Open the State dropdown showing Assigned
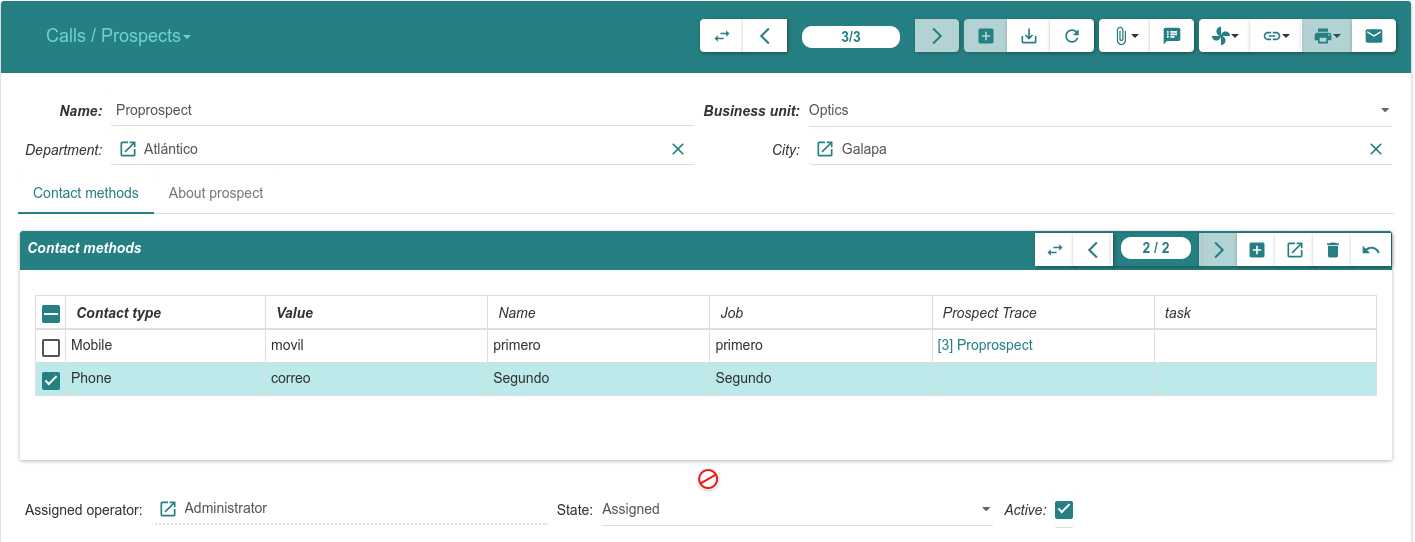The image size is (1415, 542). coord(985,509)
